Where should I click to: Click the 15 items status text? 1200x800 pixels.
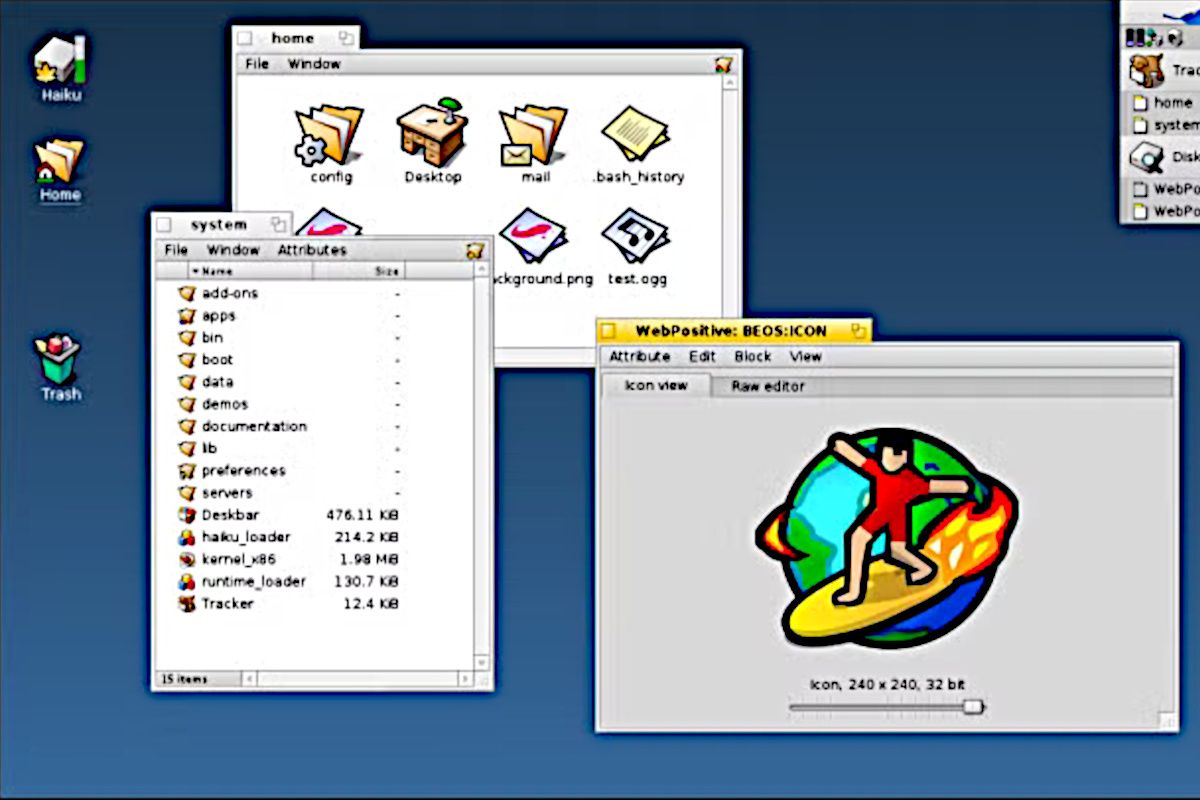click(185, 679)
